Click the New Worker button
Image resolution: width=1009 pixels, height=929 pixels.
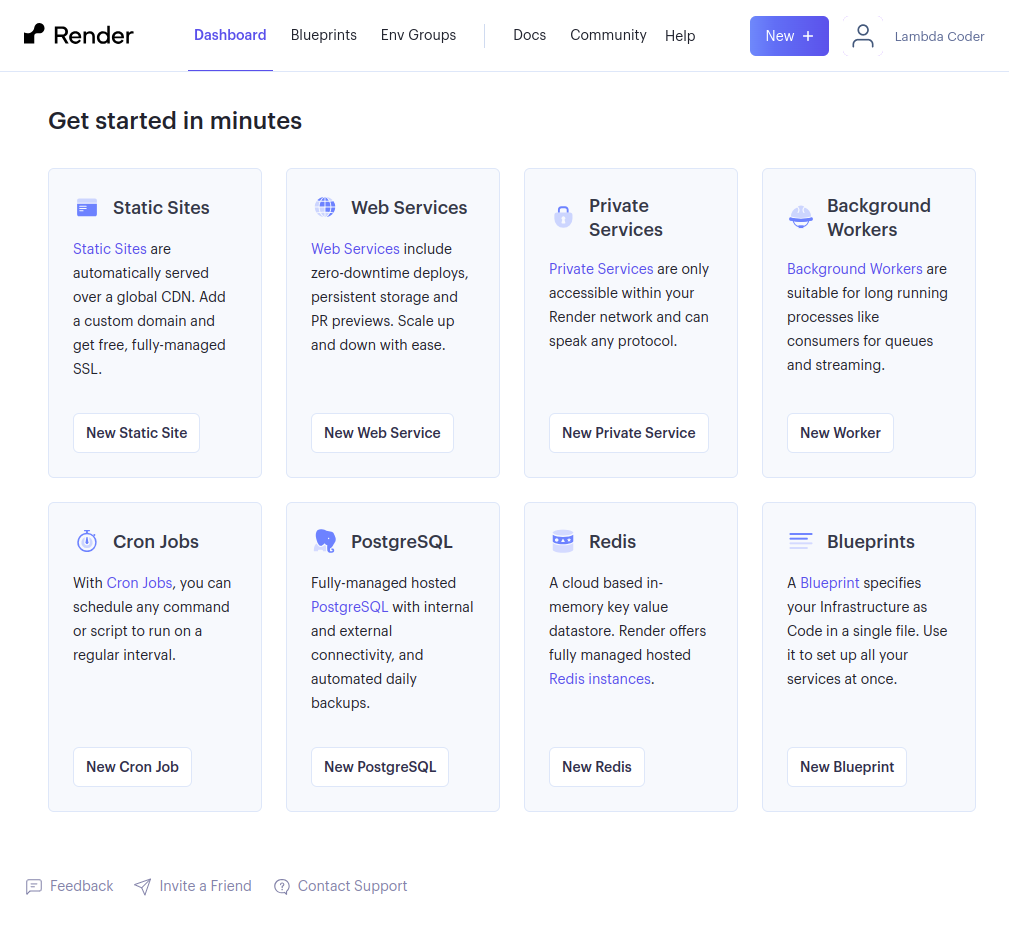(840, 433)
